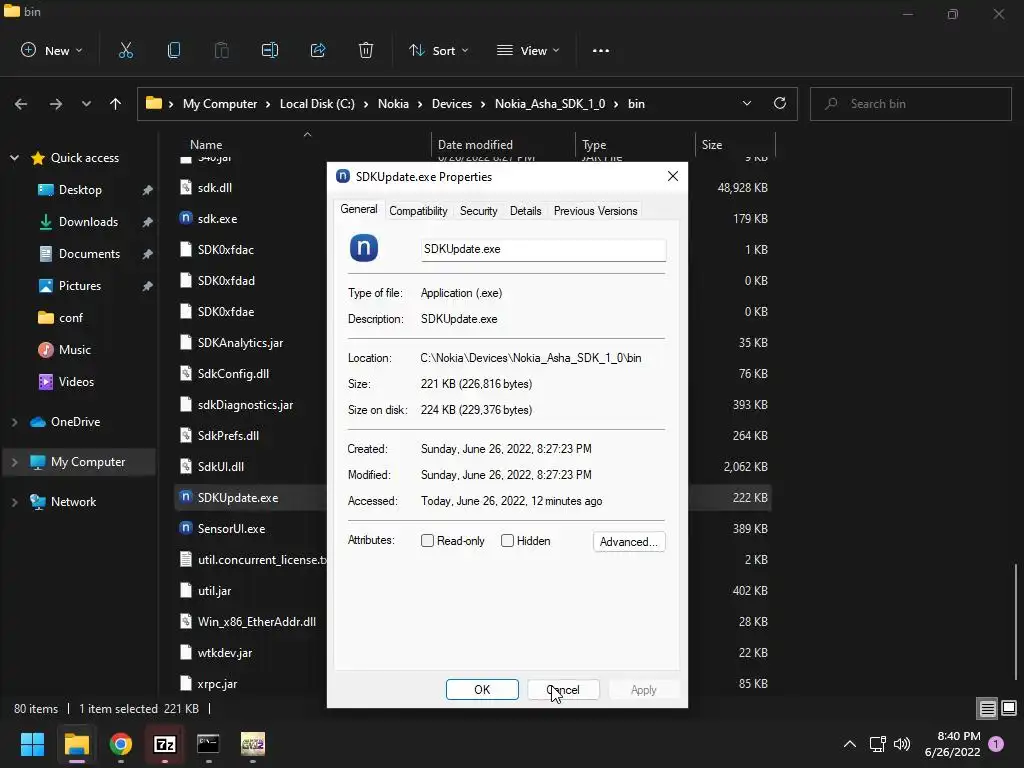Click the Share icon in toolbar
The image size is (1024, 768).
coord(318,50)
